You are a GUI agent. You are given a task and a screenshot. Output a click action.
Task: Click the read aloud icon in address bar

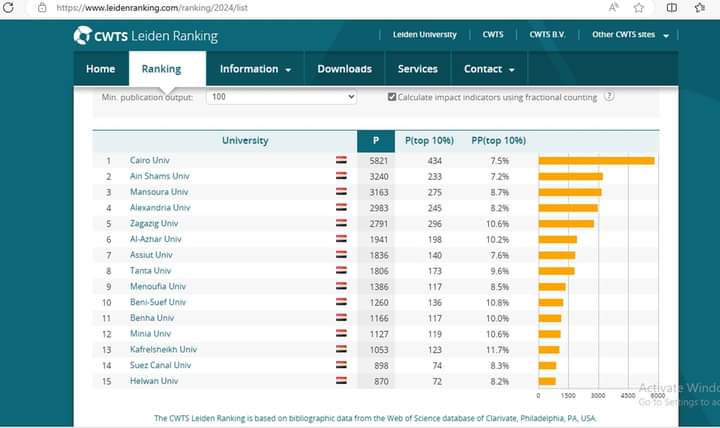(x=614, y=7)
